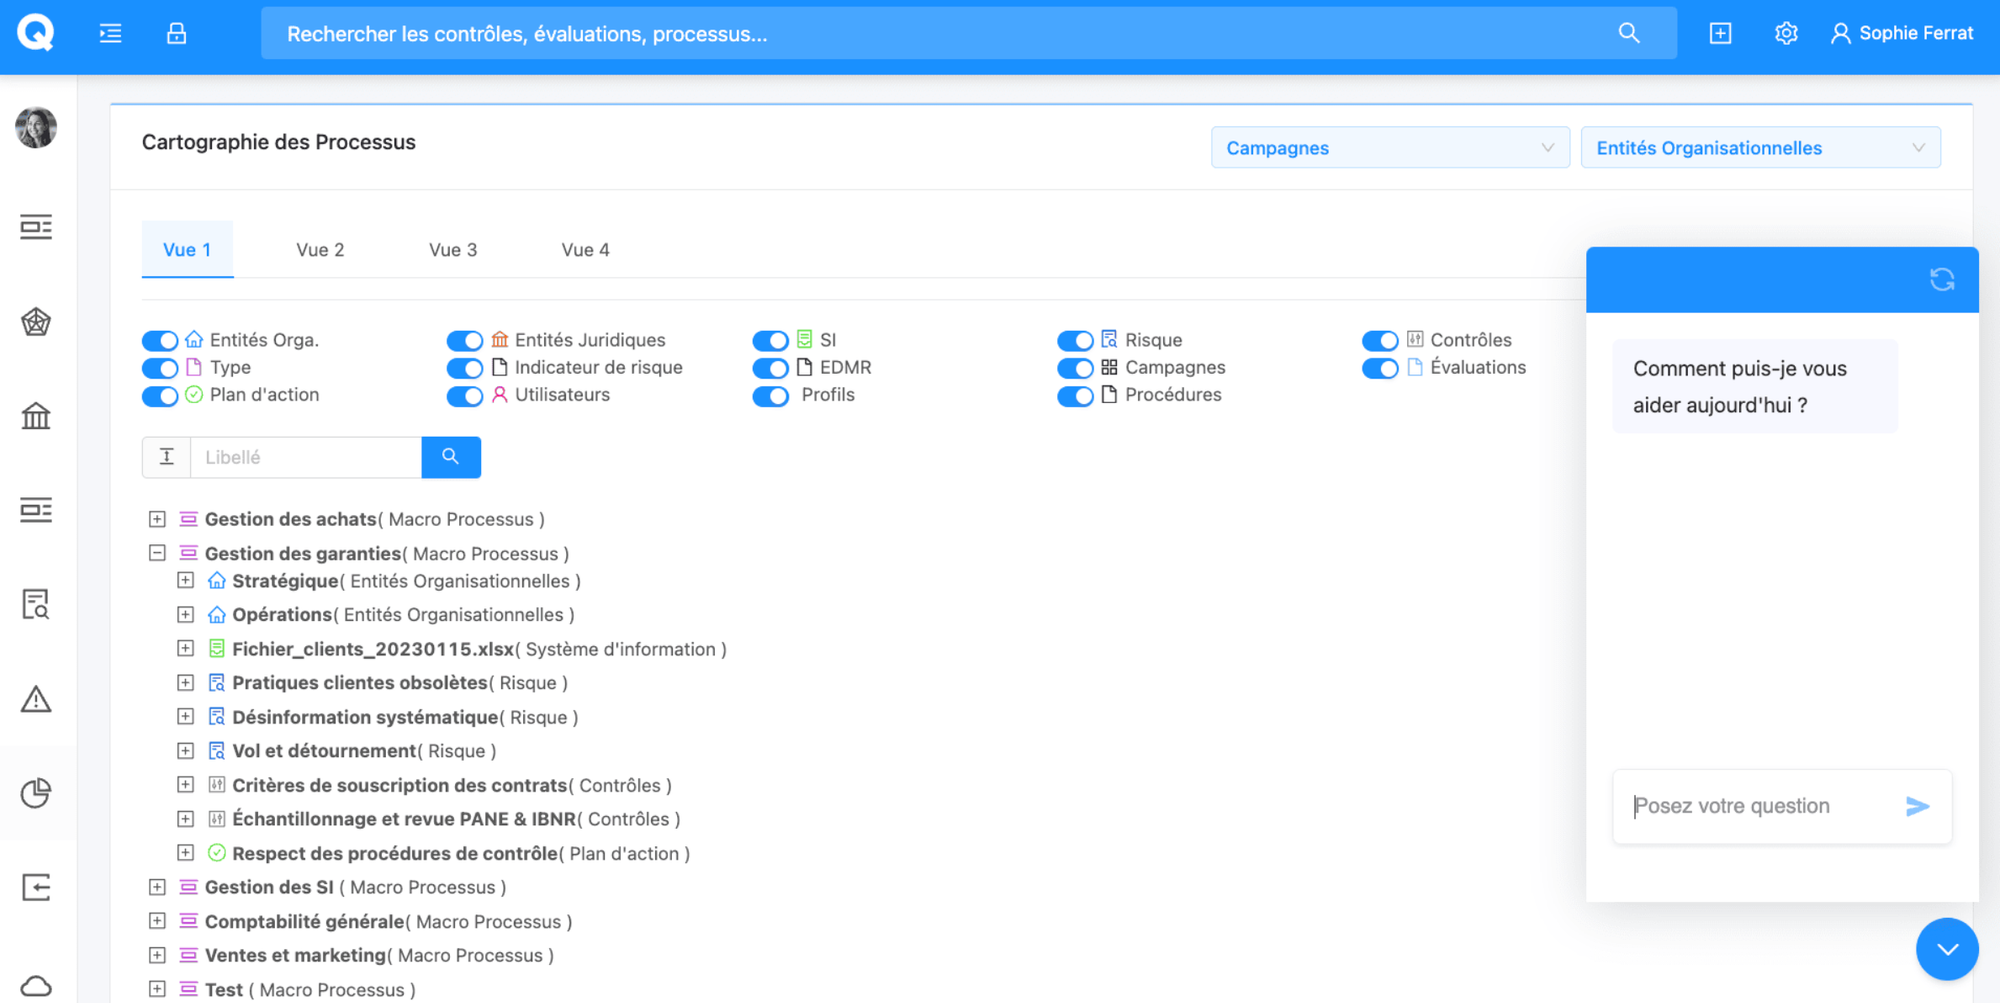The width and height of the screenshot is (2000, 1003).
Task: Open the Campagnes dropdown
Action: click(1389, 148)
